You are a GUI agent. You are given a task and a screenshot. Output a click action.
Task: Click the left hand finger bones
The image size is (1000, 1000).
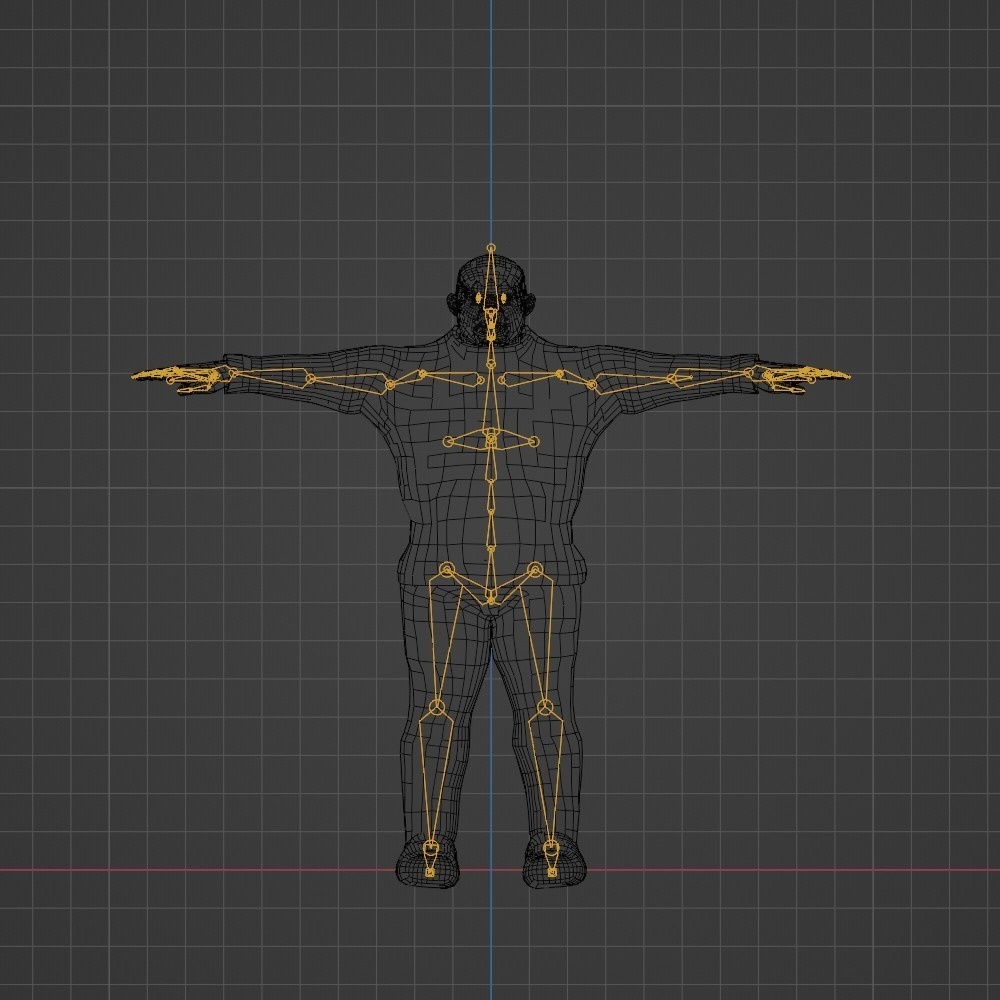point(180,378)
